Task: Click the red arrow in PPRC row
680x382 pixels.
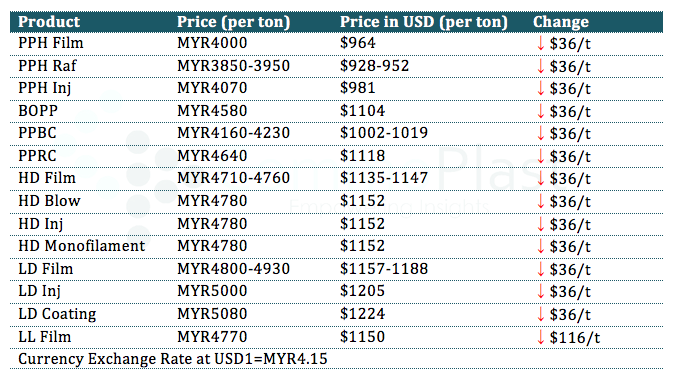Action: coord(540,157)
